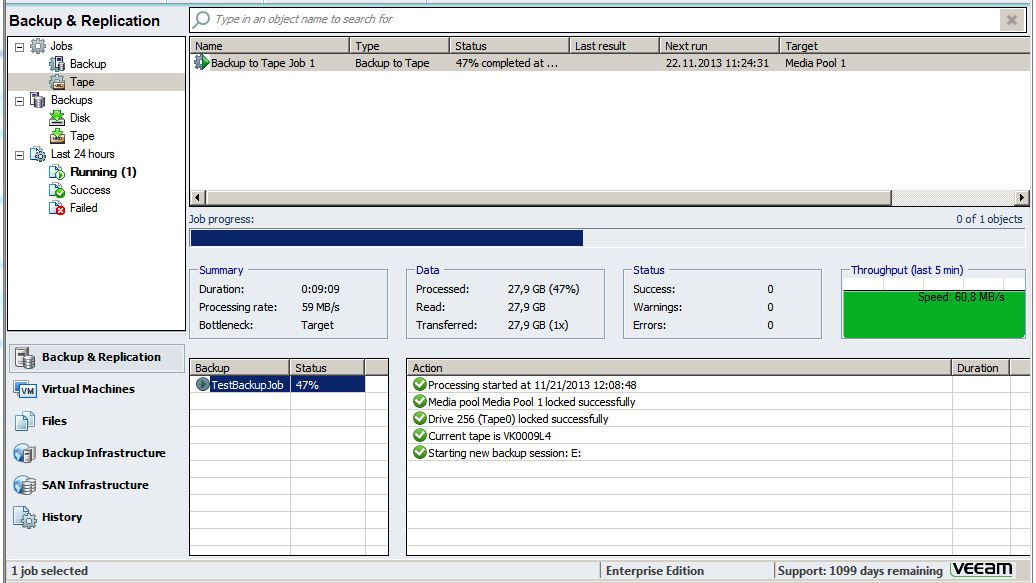
Task: Sort the job list by Status column
Action: tap(509, 46)
